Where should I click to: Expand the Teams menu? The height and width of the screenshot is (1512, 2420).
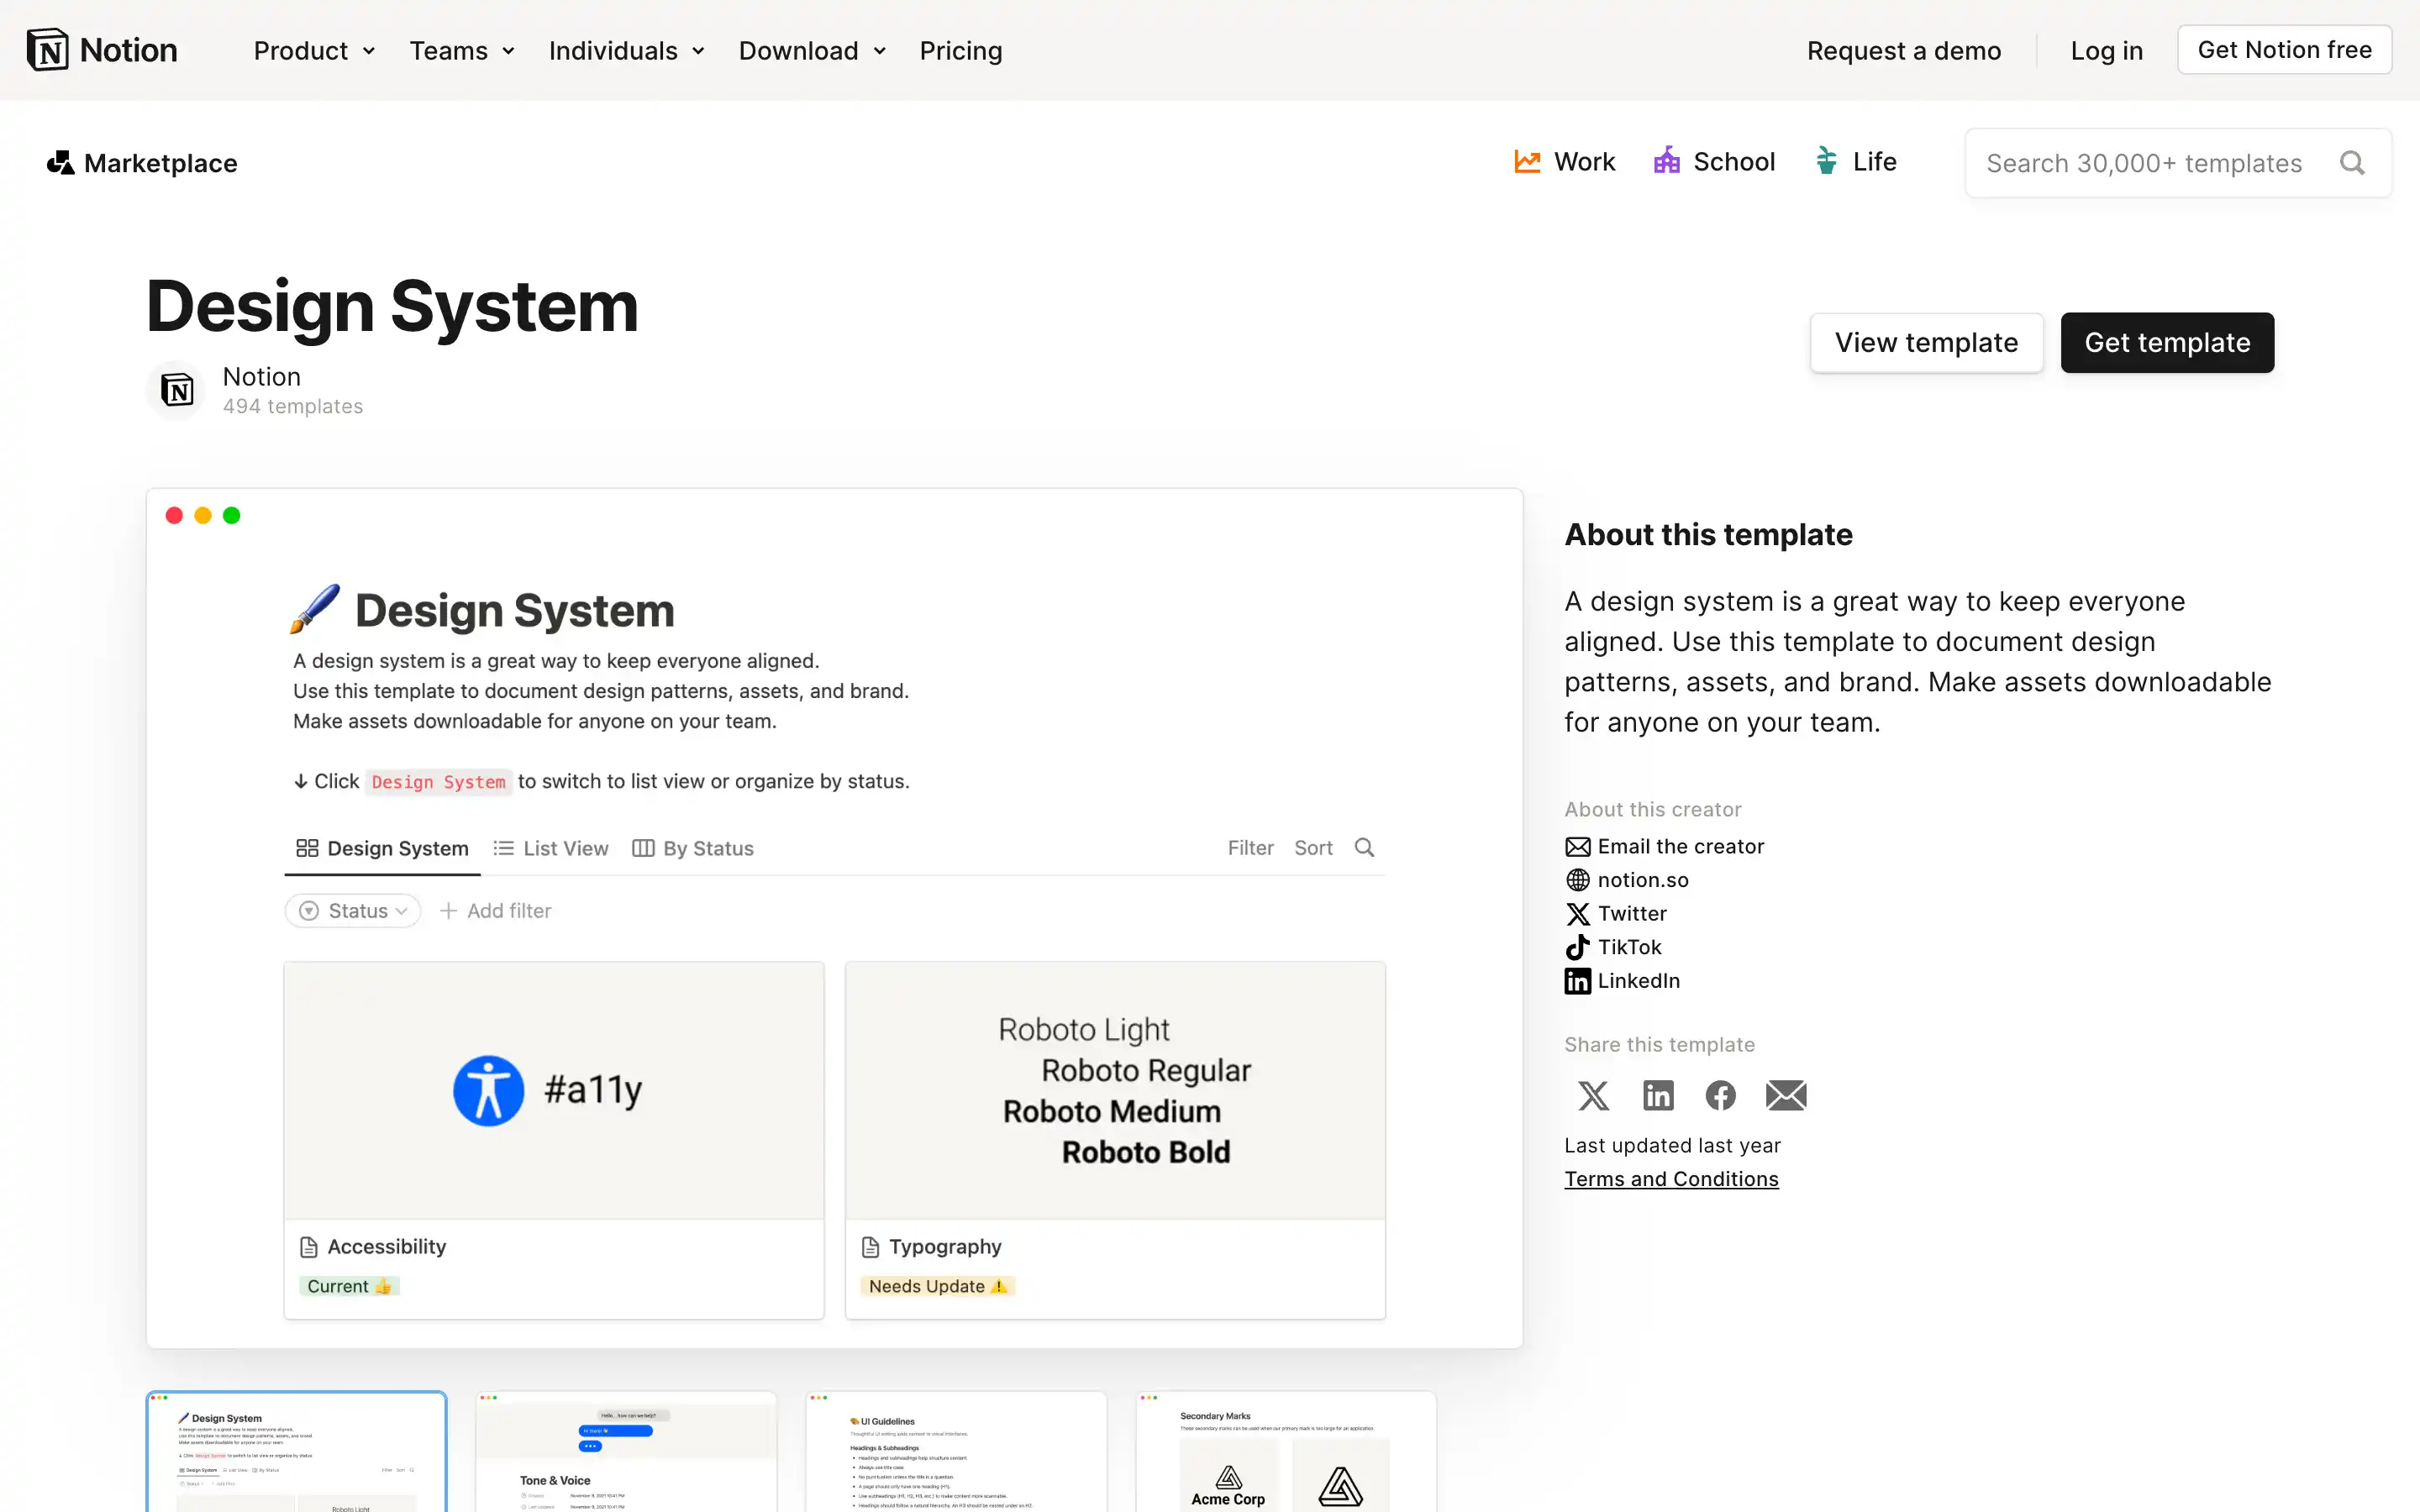[x=462, y=50]
